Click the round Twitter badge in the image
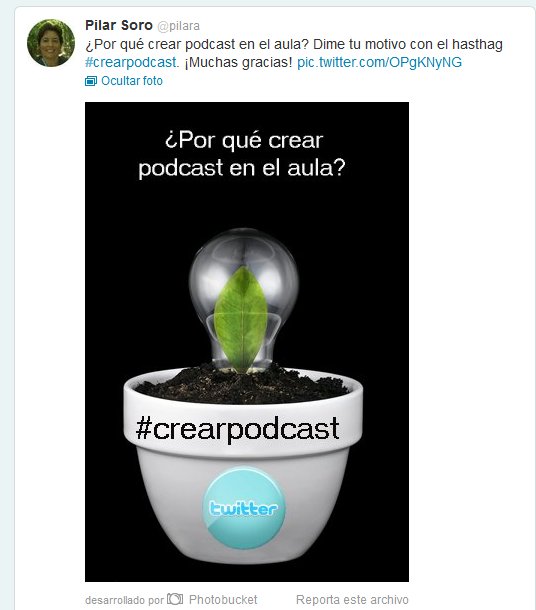Image resolution: width=536 pixels, height=610 pixels. pyautogui.click(x=244, y=508)
